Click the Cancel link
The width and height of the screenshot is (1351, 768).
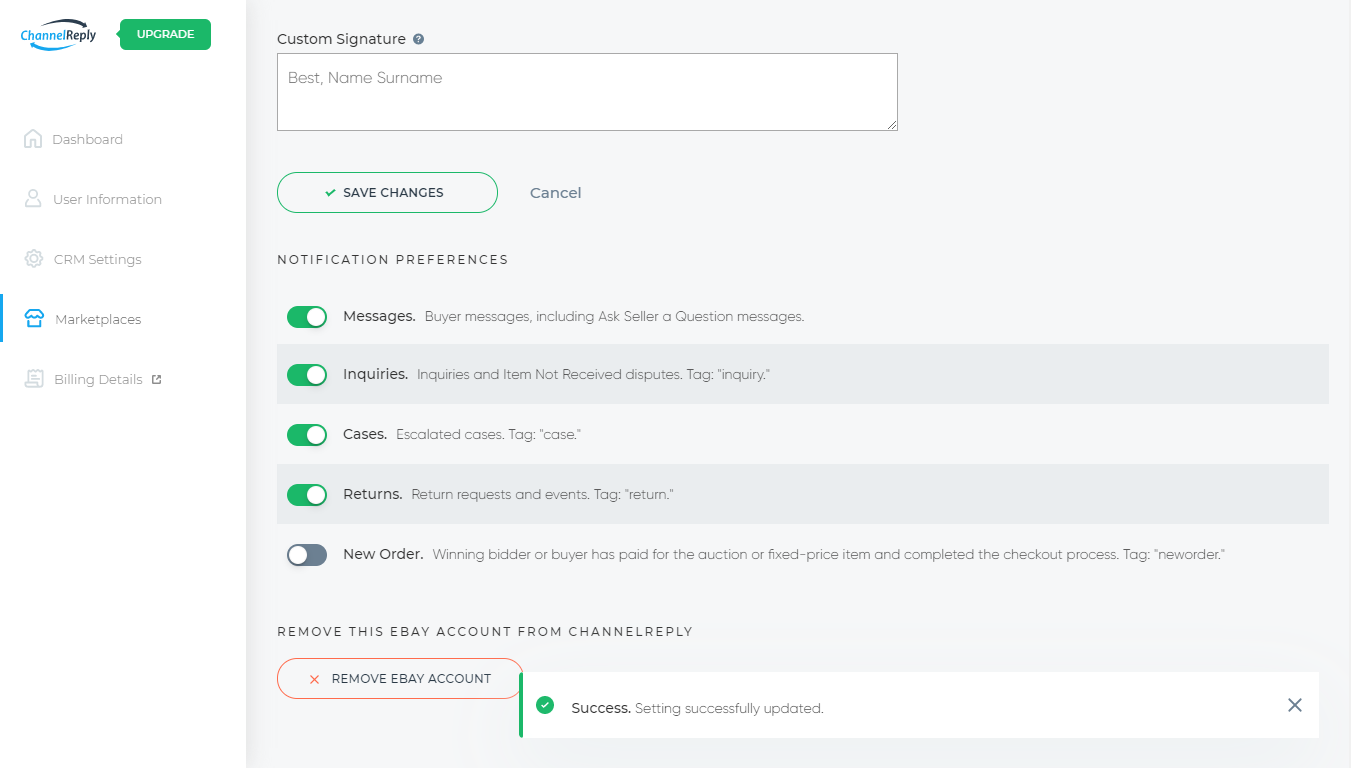555,192
